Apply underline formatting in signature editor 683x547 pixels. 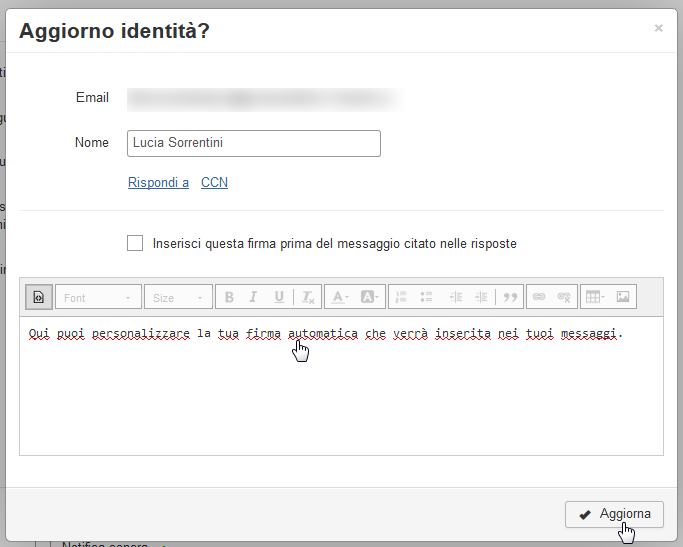click(x=279, y=297)
